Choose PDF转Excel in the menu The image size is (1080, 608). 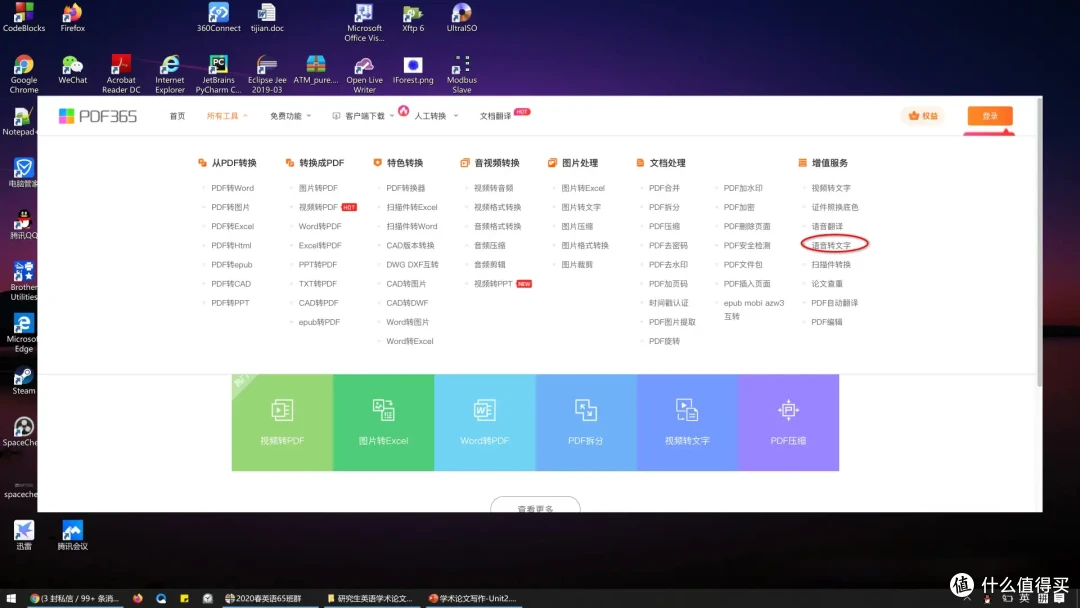(x=232, y=227)
